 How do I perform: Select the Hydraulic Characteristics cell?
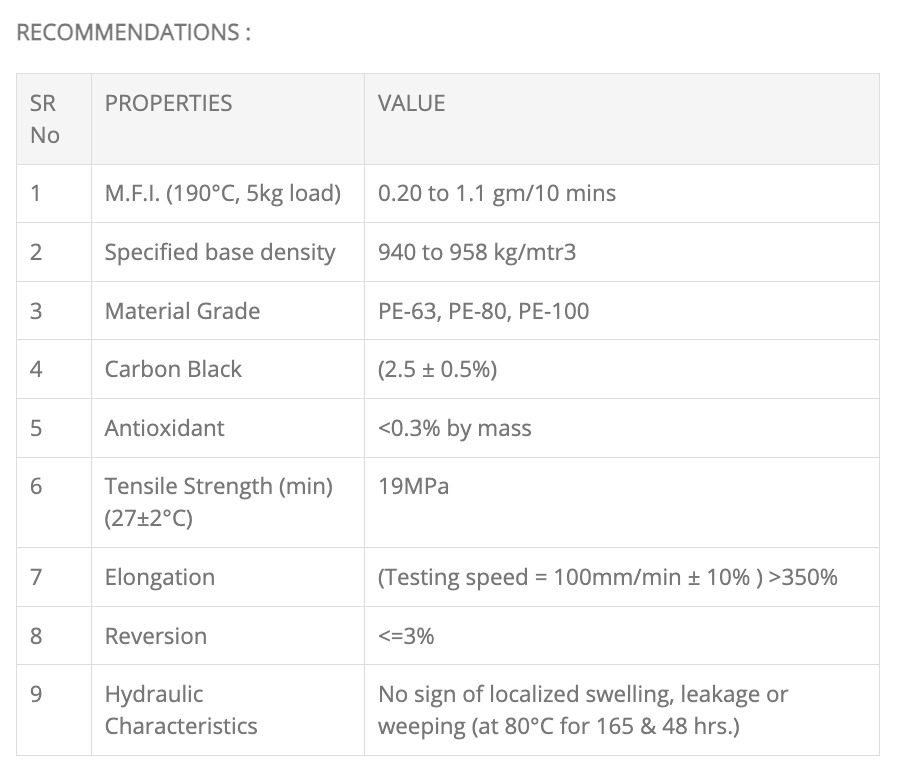[x=180, y=710]
